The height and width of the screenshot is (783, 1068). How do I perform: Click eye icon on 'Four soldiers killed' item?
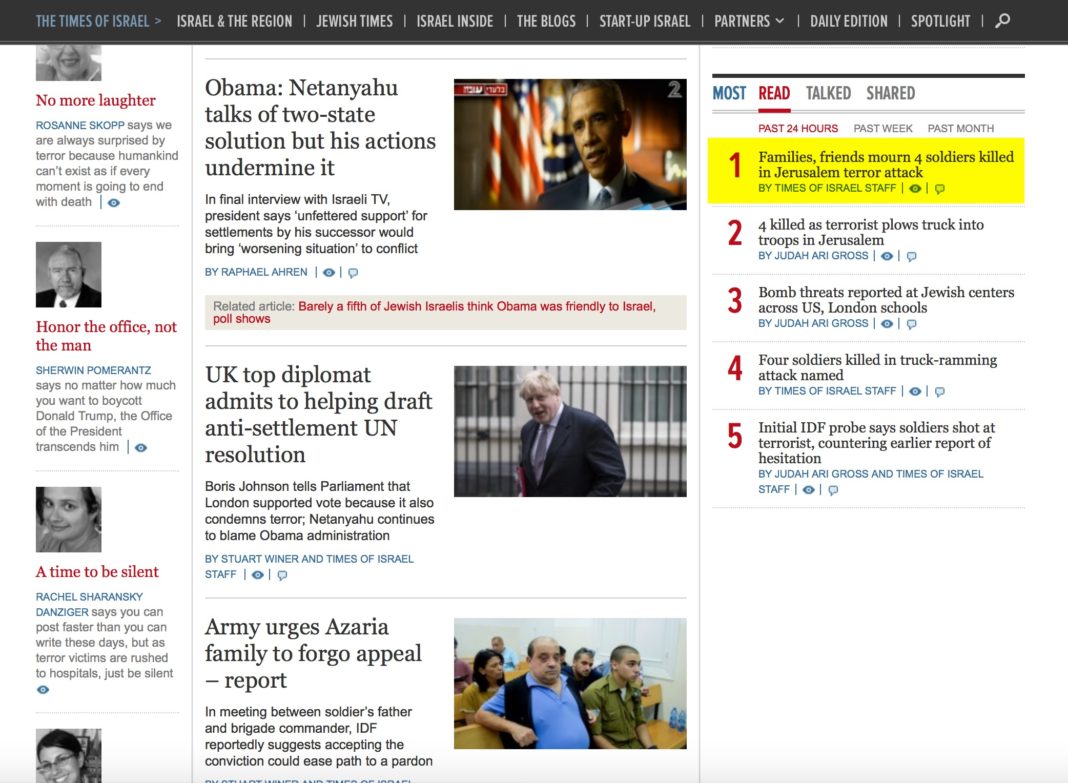(915, 392)
